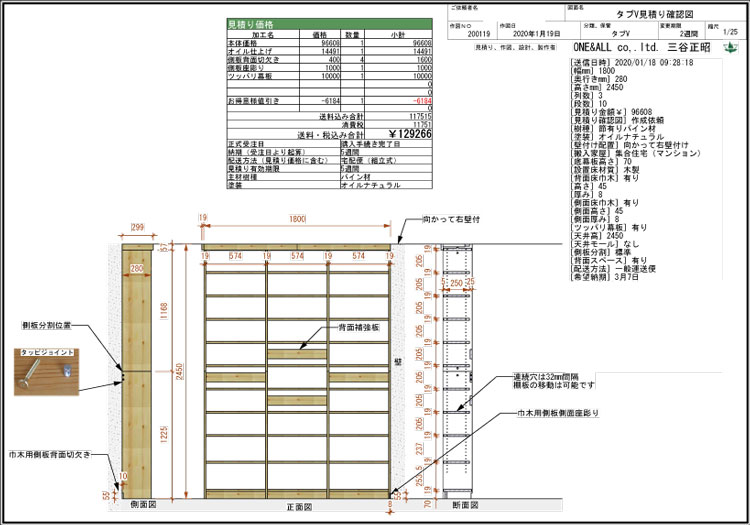Click the 本体価格 row label
The width and height of the screenshot is (750, 525).
coord(242,43)
